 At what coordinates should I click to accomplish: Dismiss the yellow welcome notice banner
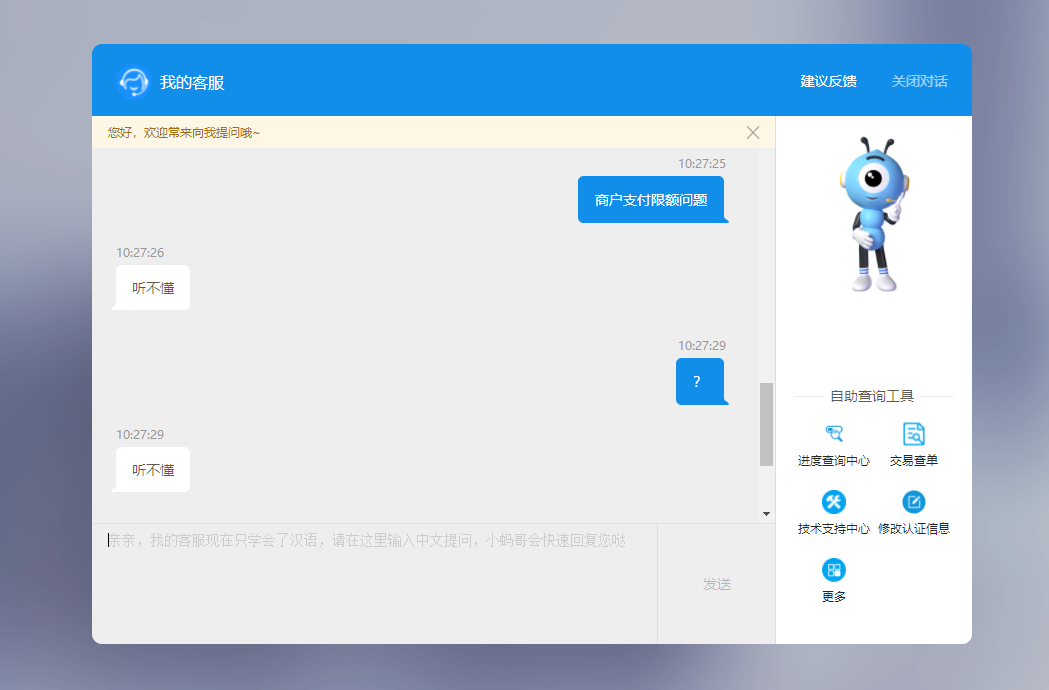pyautogui.click(x=753, y=132)
